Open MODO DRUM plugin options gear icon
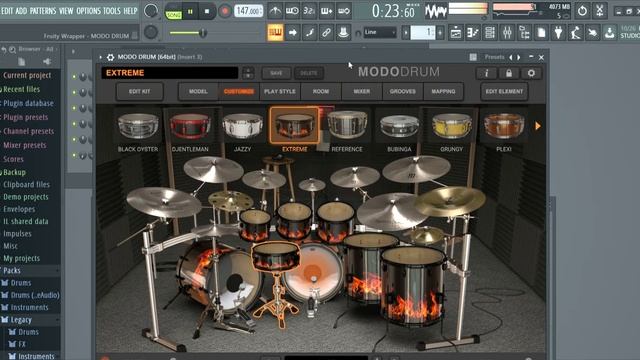Image resolution: width=640 pixels, height=360 pixels. [110, 57]
